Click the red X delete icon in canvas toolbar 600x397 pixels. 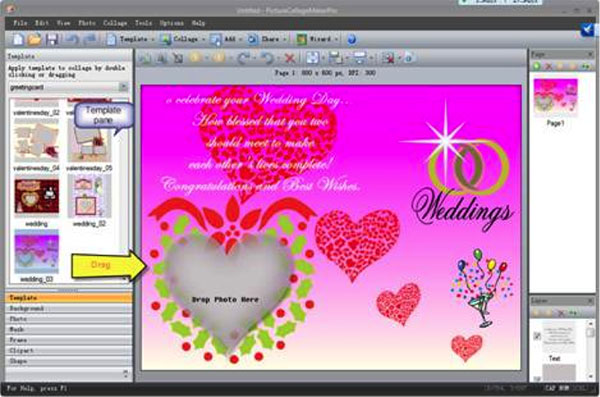[x=290, y=58]
